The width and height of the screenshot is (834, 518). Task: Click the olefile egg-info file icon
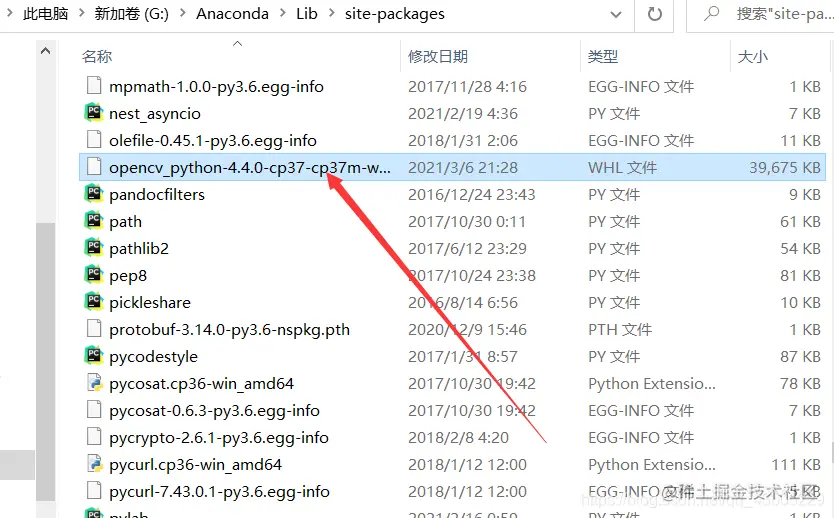click(94, 140)
